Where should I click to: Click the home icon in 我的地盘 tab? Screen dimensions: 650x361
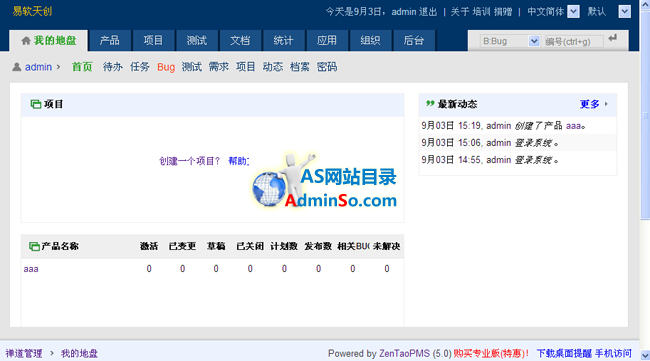26,40
